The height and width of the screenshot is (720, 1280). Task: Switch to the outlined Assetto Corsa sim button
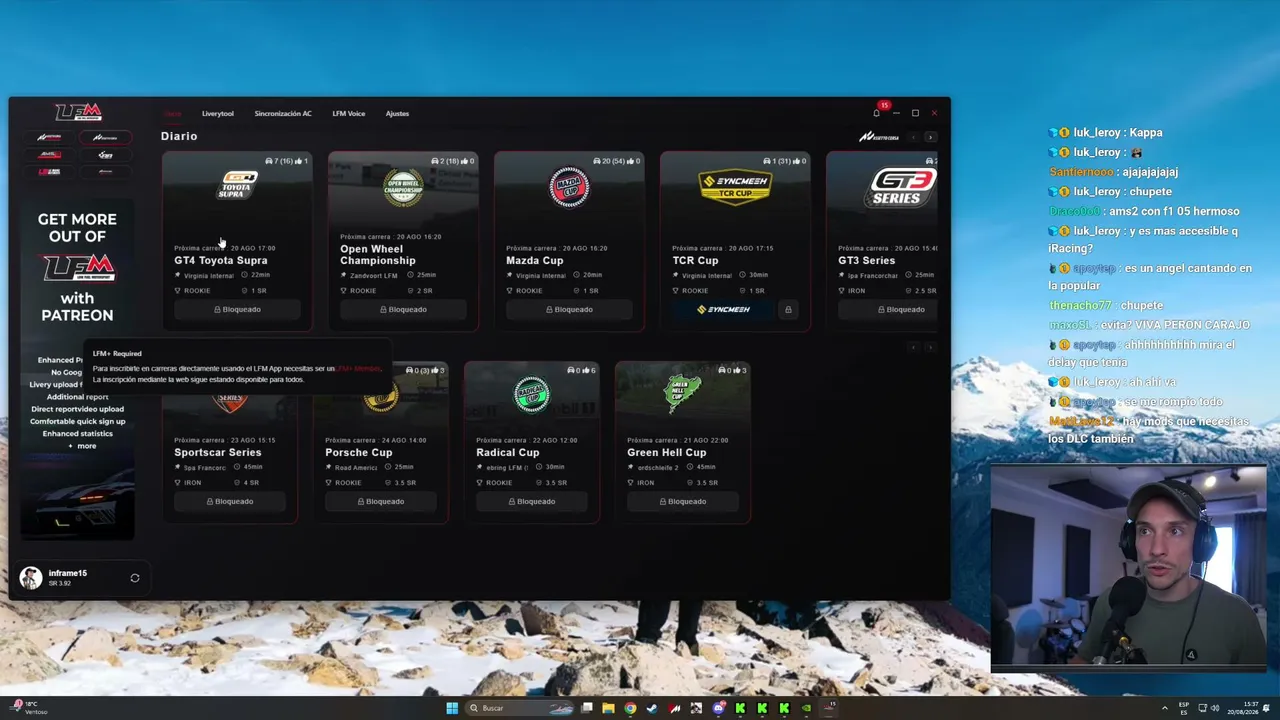click(x=105, y=138)
